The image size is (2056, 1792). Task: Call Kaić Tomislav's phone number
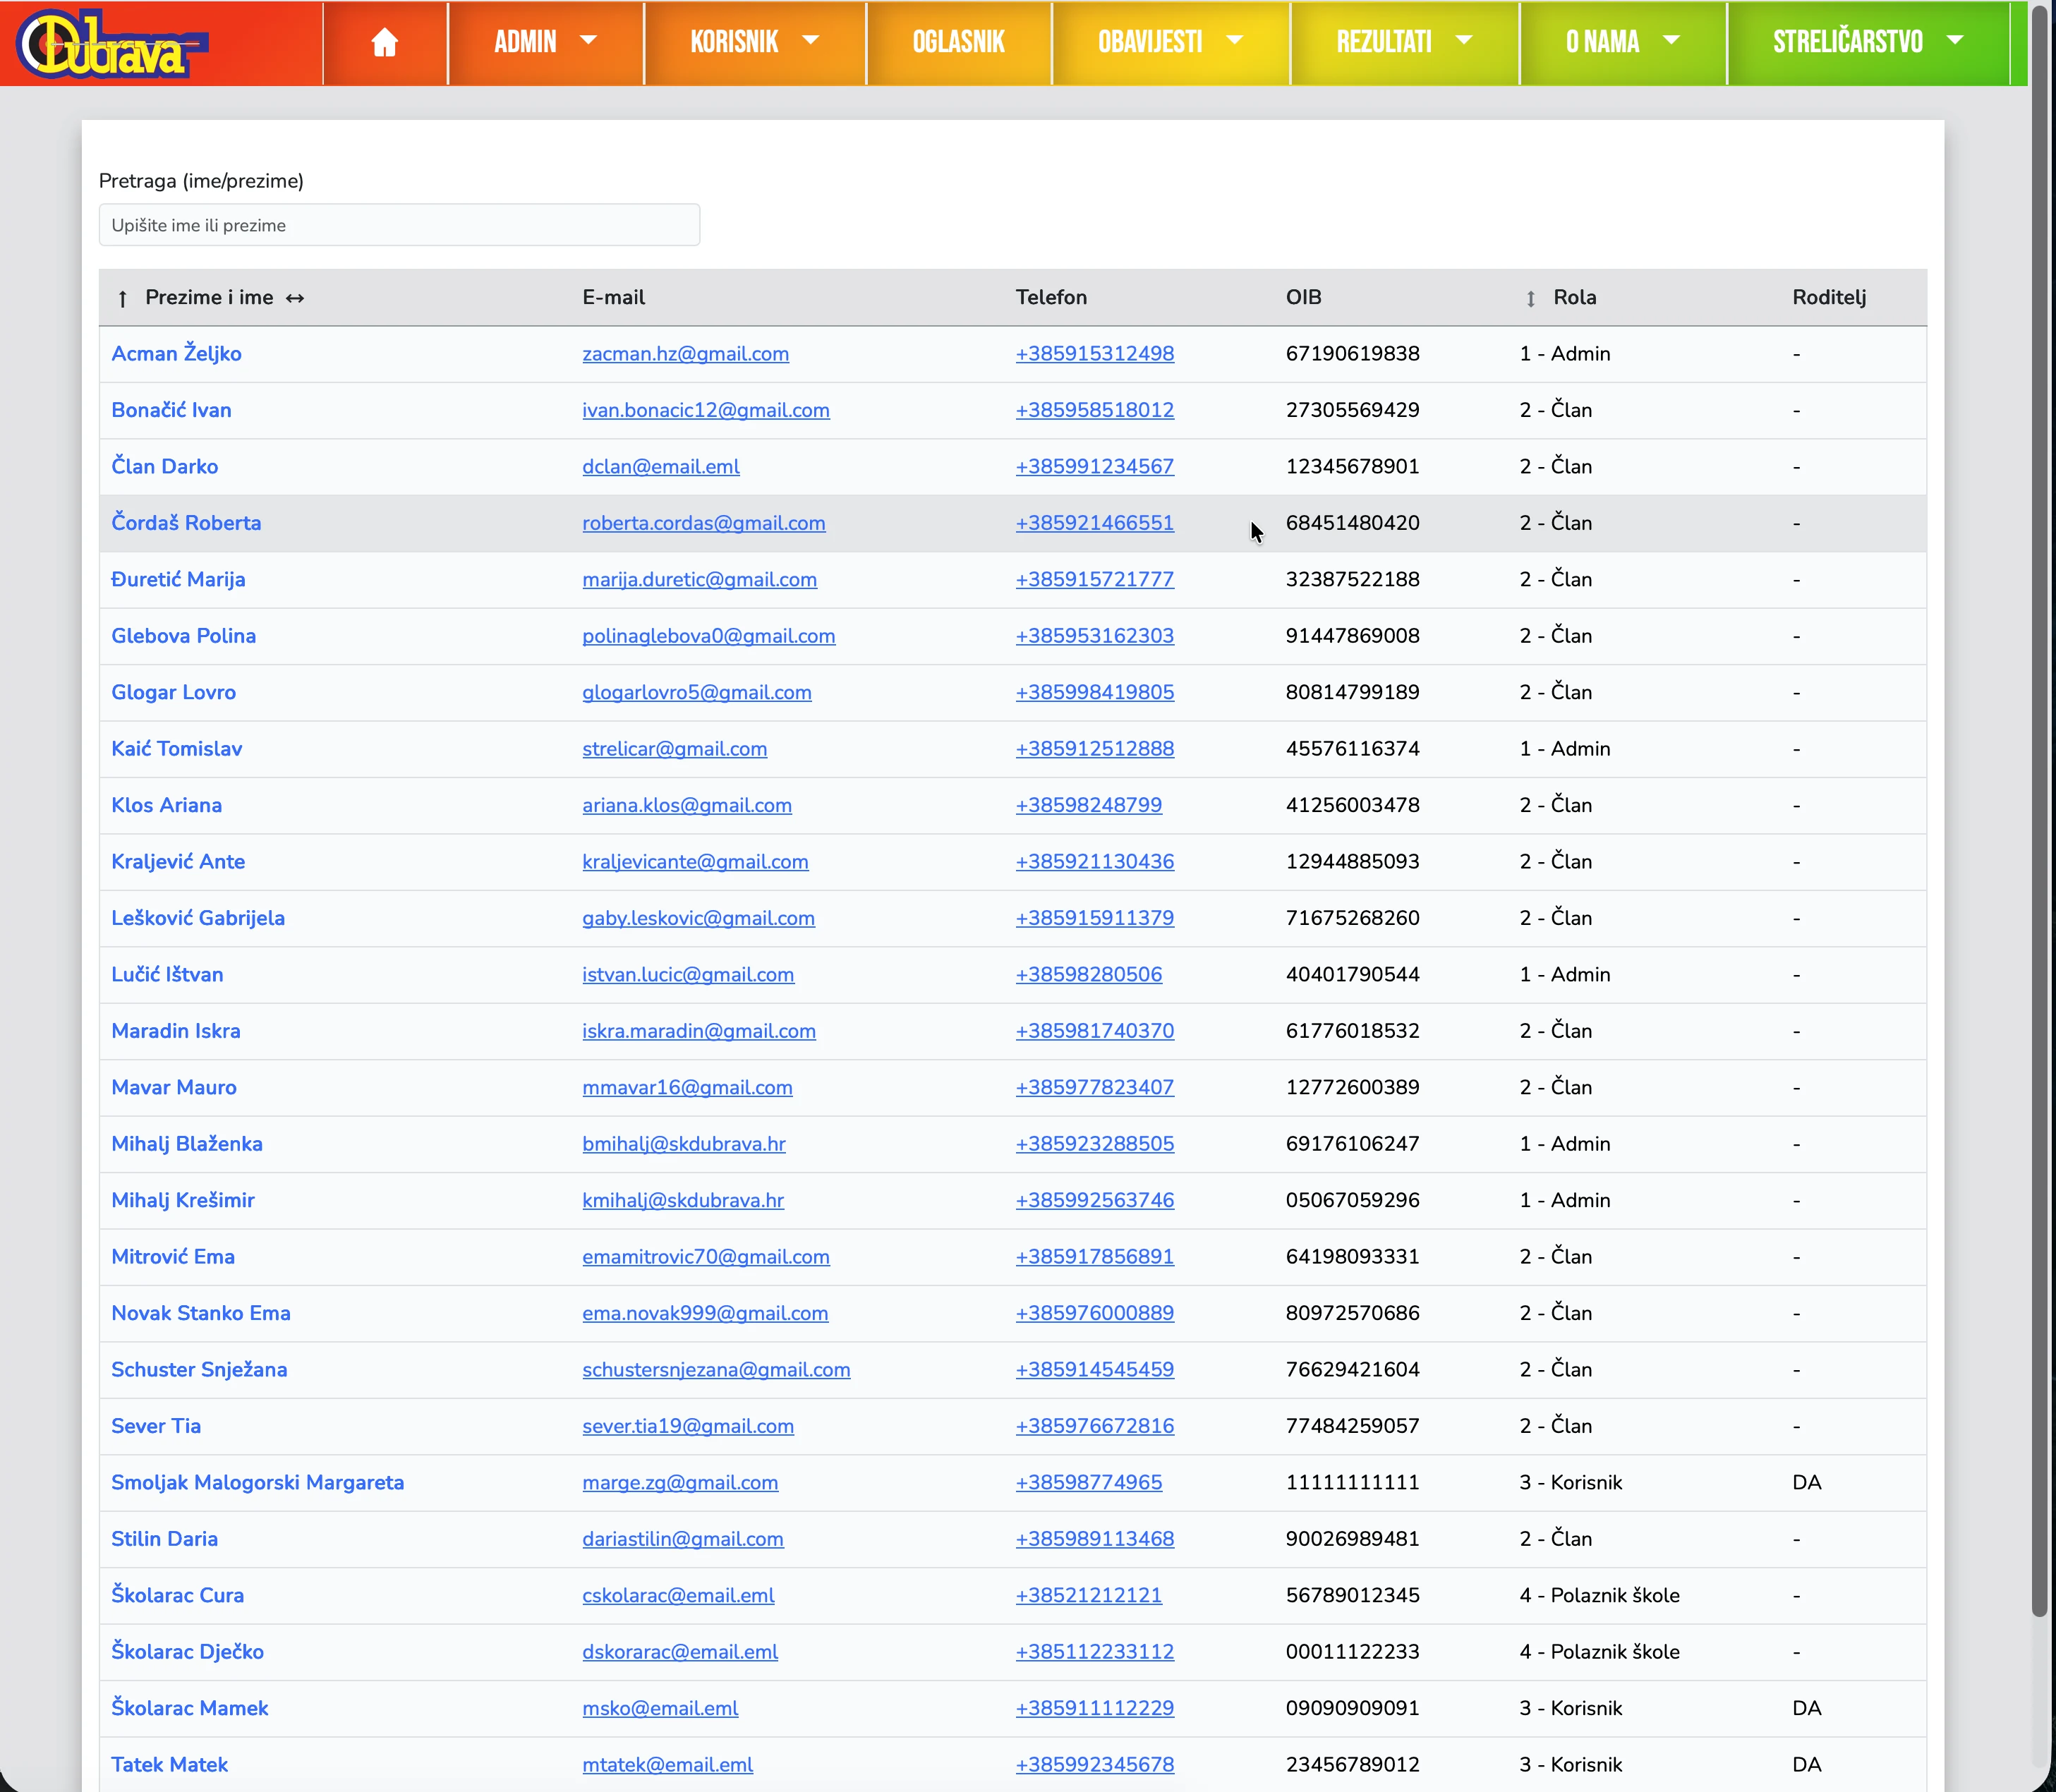(x=1094, y=749)
